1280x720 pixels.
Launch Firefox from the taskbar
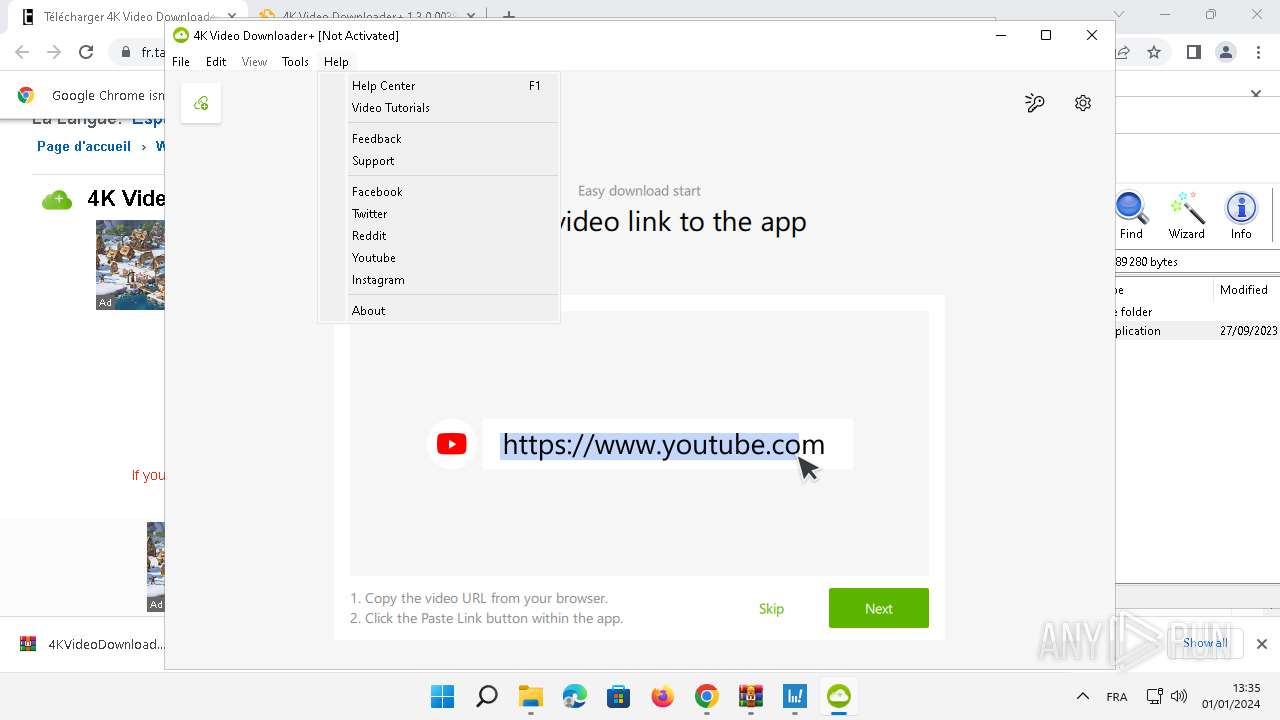pyautogui.click(x=662, y=696)
